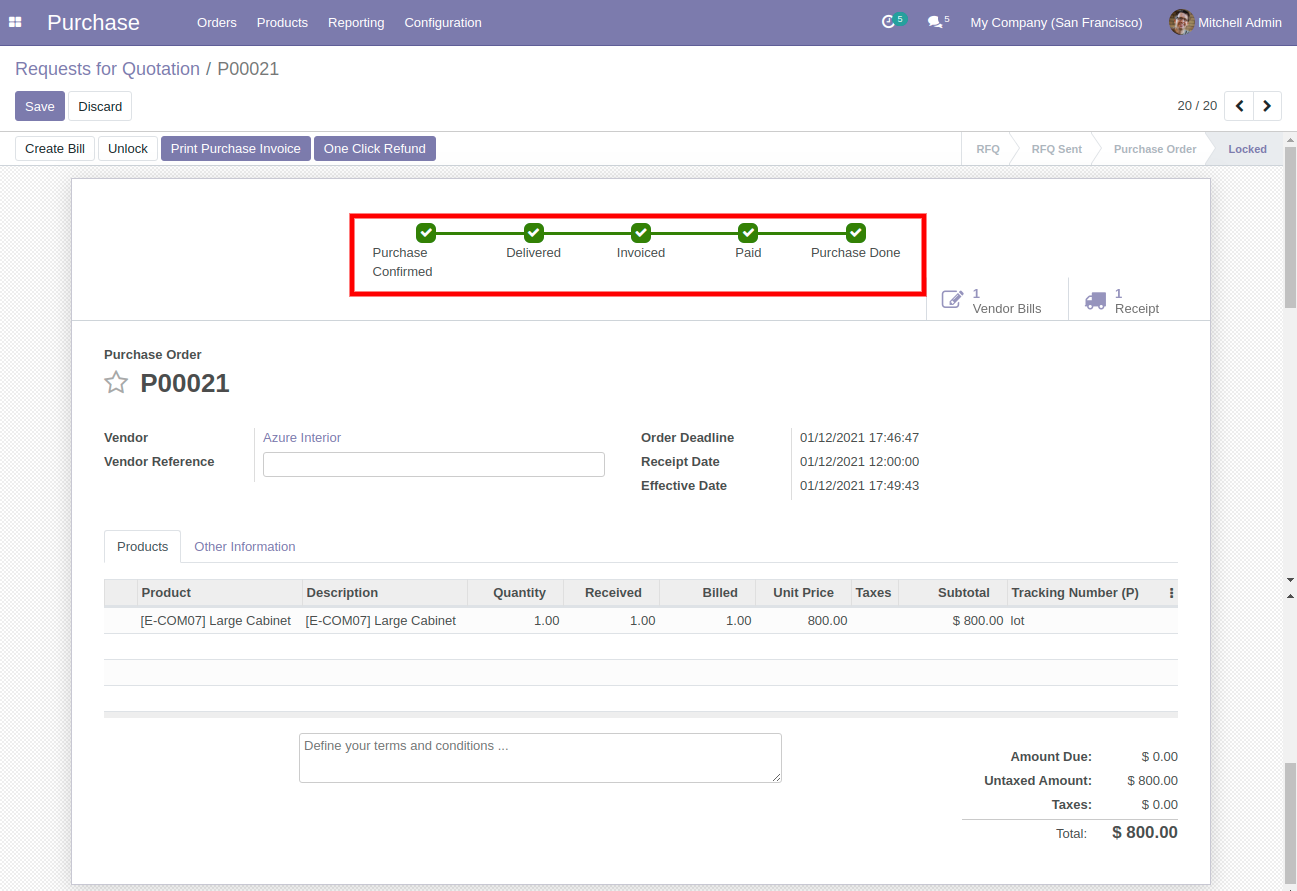Open the Orders menu

(216, 22)
